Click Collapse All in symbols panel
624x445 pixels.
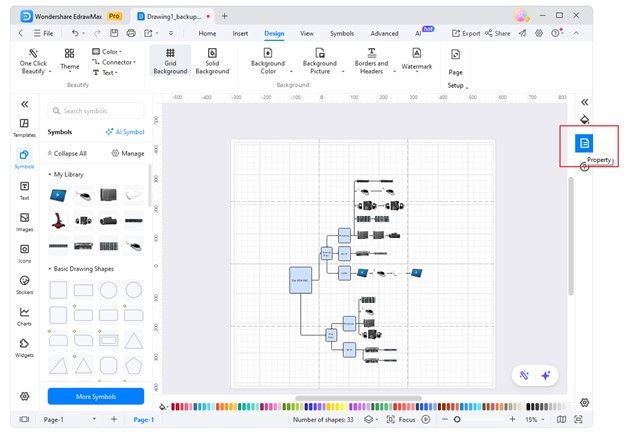tap(67, 153)
